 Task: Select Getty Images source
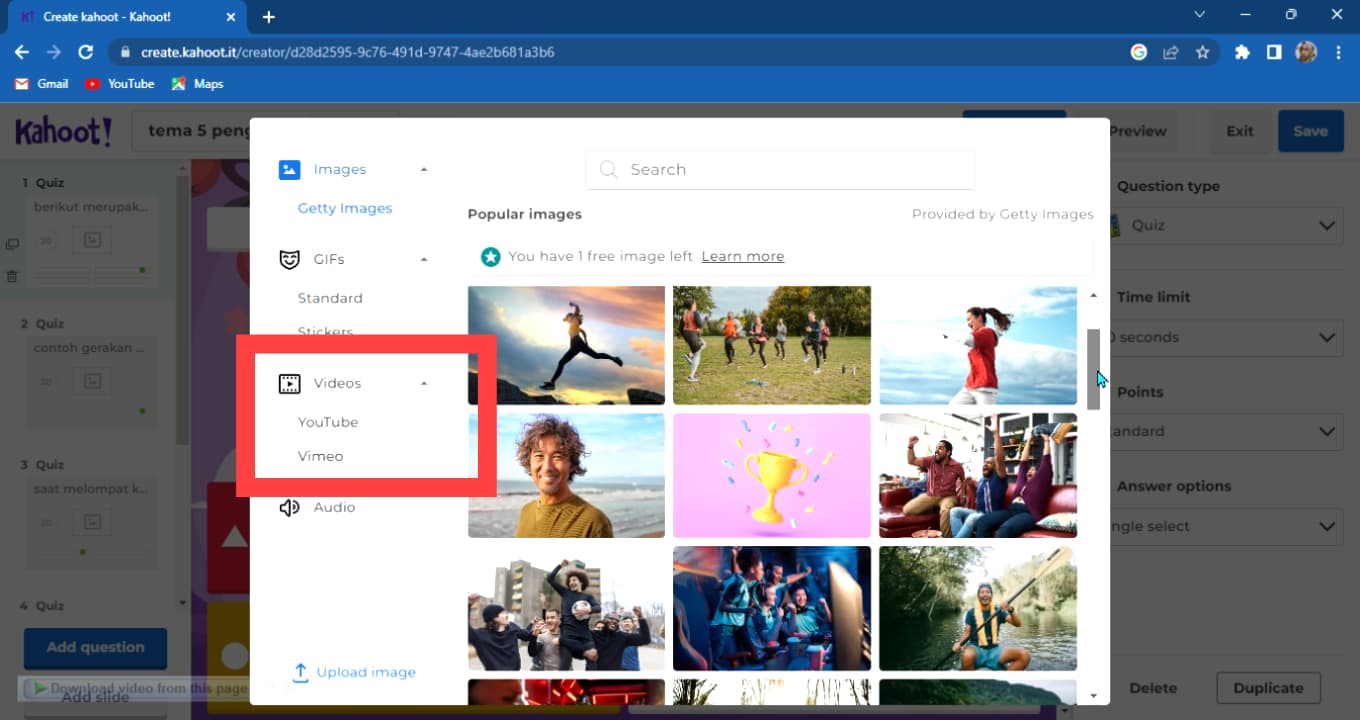tap(345, 208)
